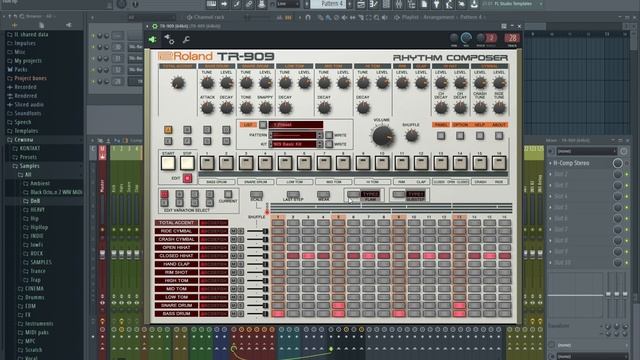Click the square button under OPTION

(460, 136)
